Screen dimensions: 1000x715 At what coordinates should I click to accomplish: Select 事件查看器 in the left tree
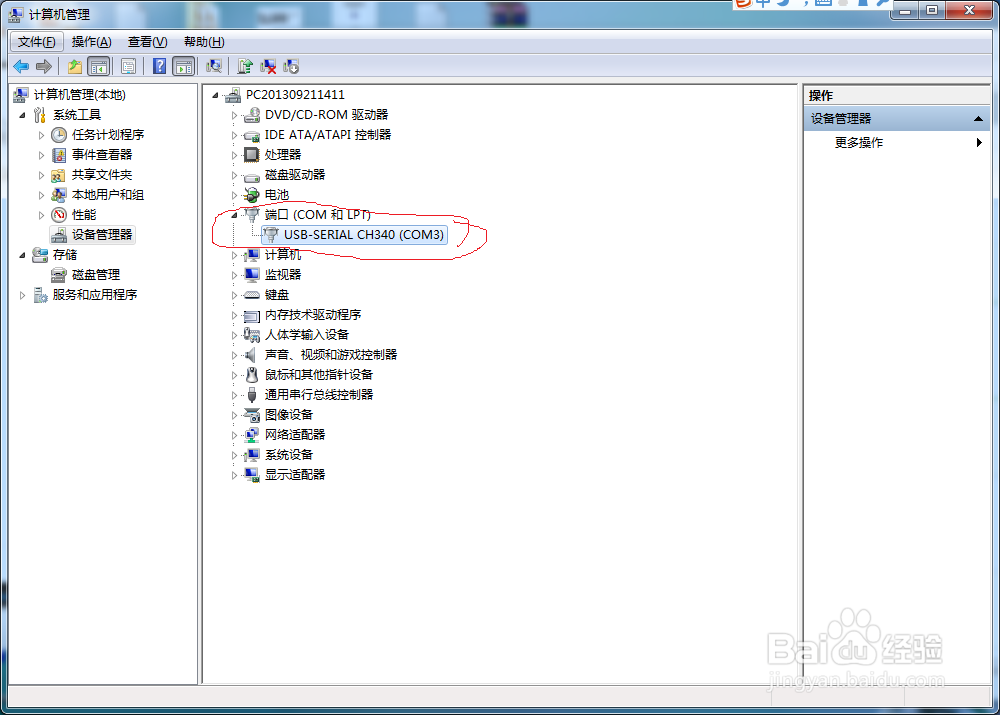click(101, 155)
